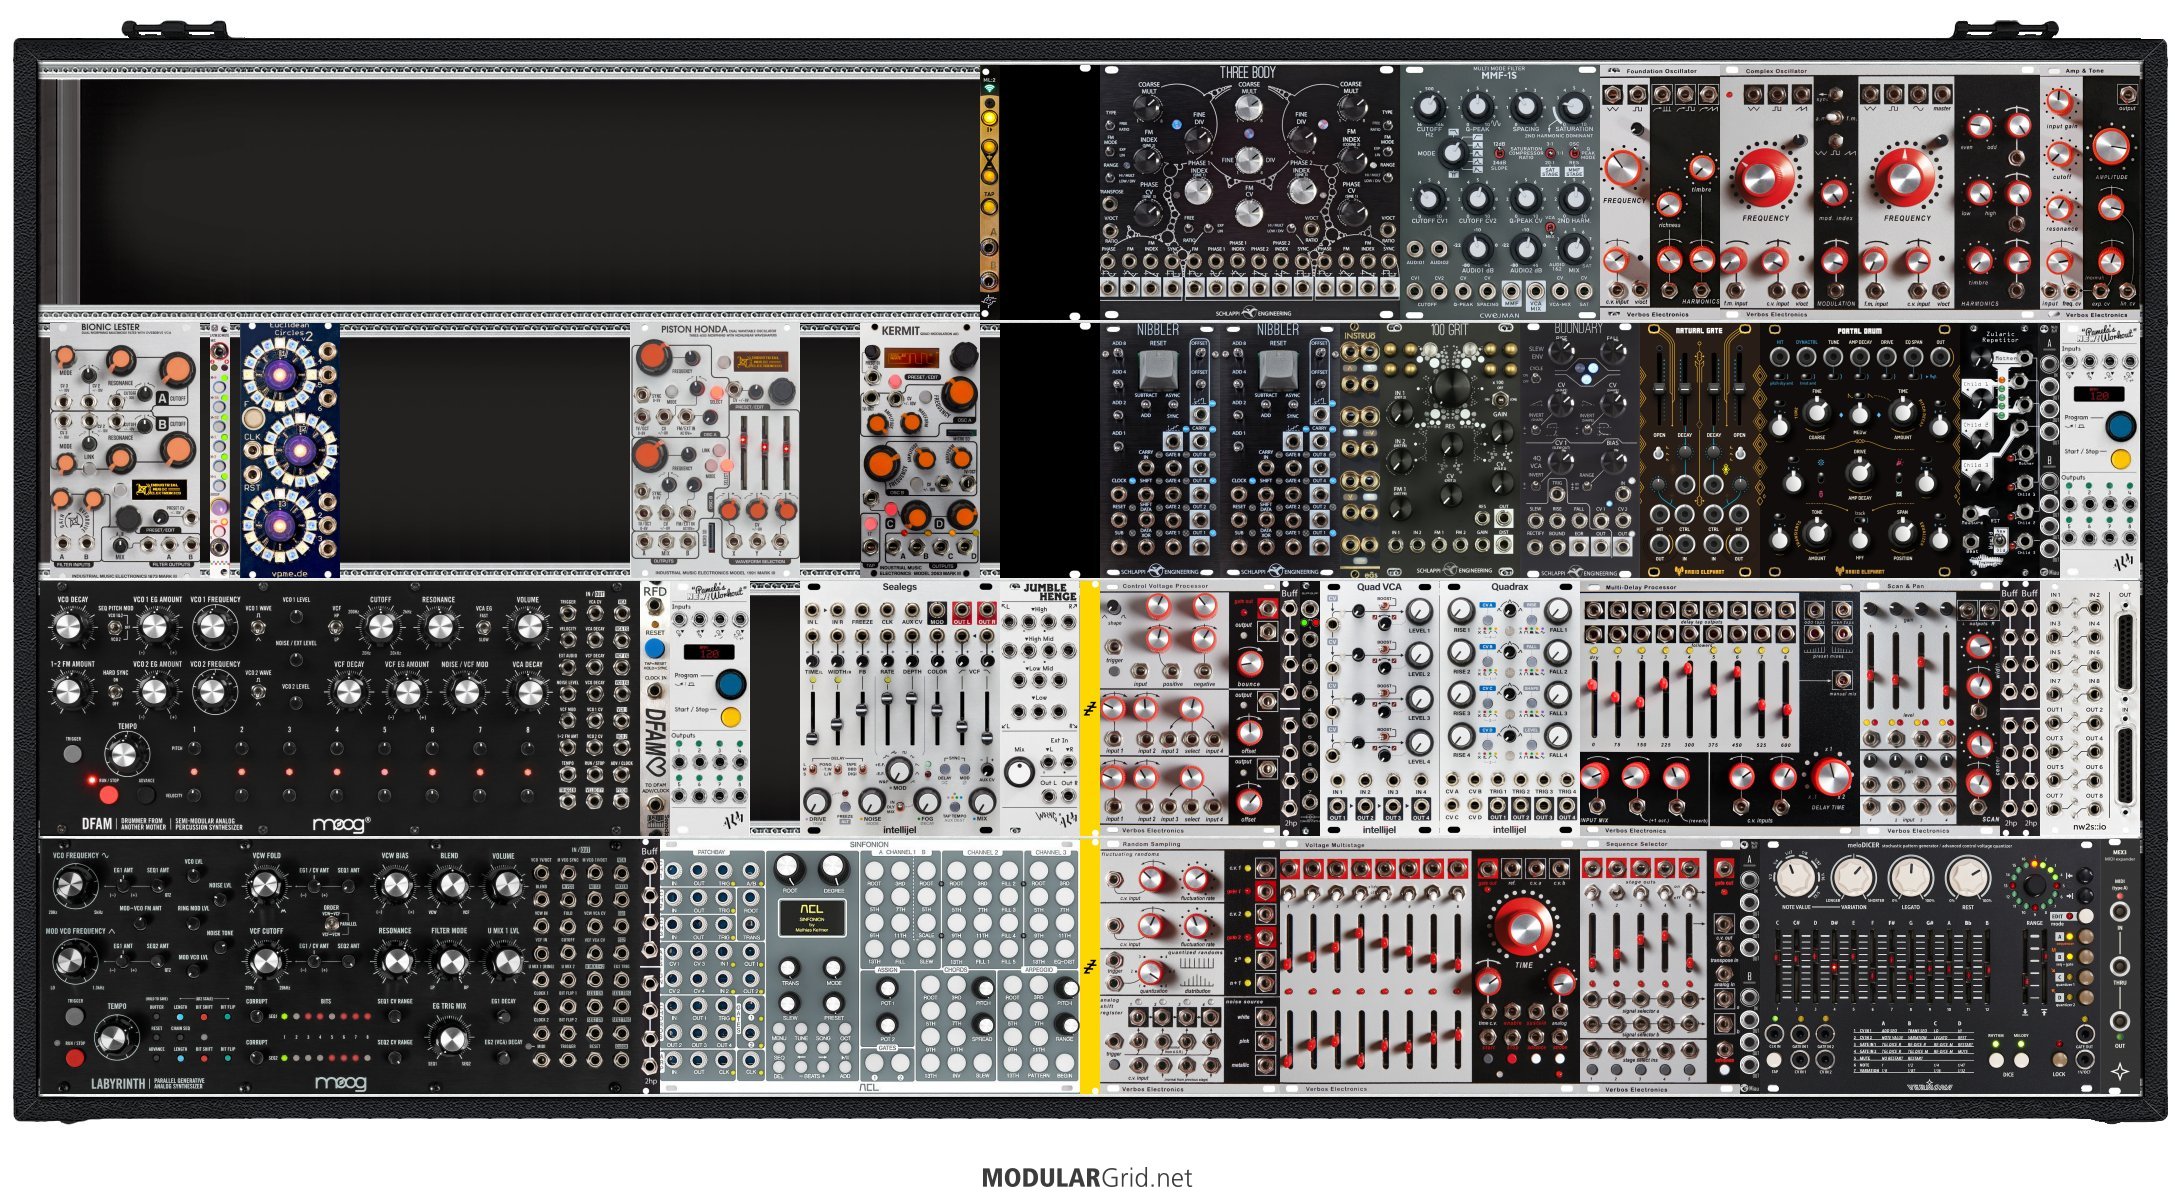Click the star logo on the MEX3 expander
Screen dimensions: 2175x1199
pyautogui.click(x=2120, y=1071)
